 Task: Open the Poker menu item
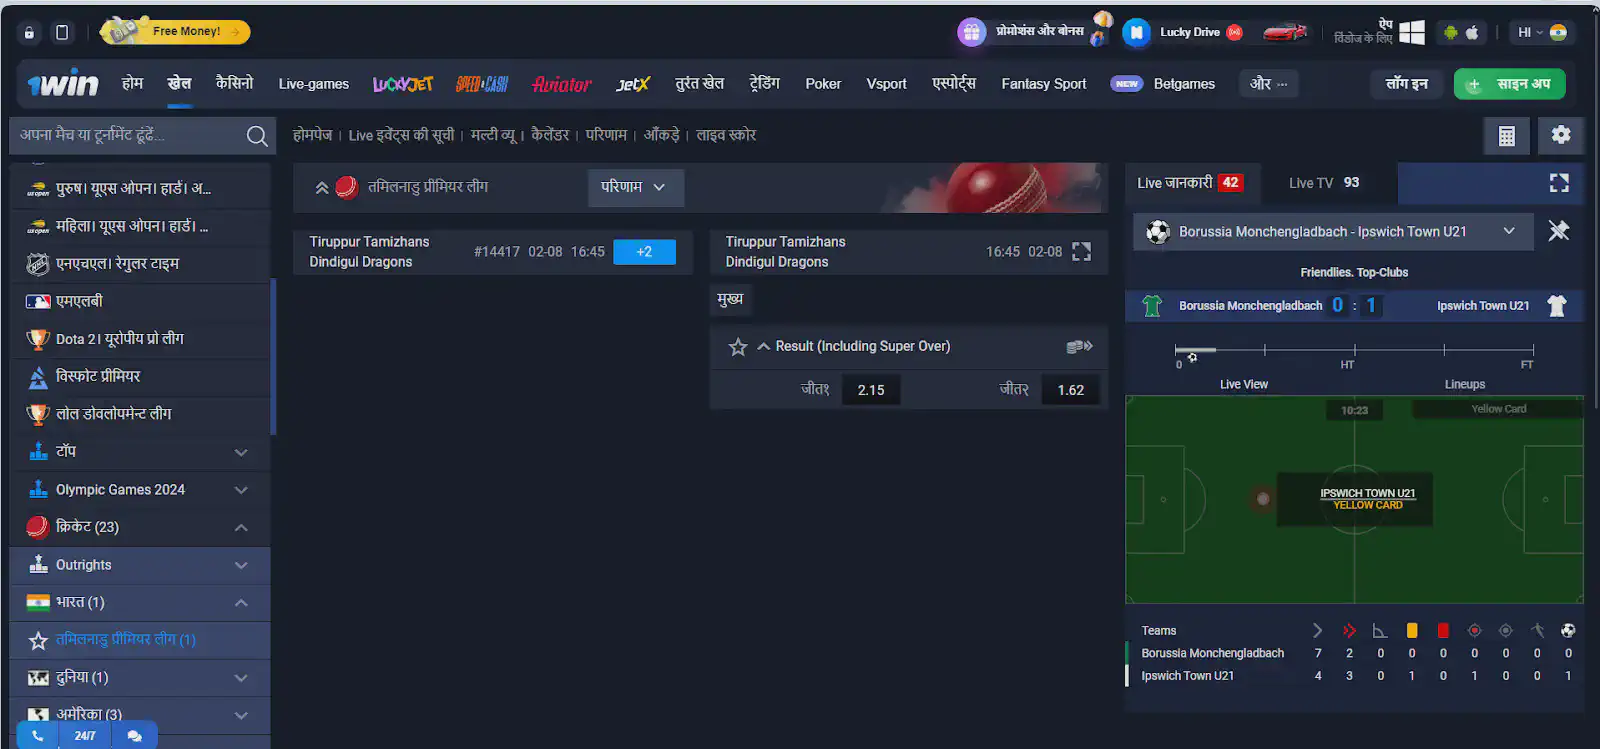coord(823,84)
